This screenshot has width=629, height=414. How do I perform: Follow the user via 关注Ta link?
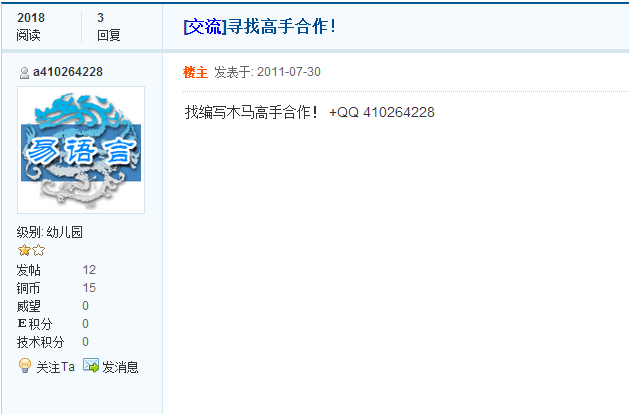pyautogui.click(x=55, y=367)
